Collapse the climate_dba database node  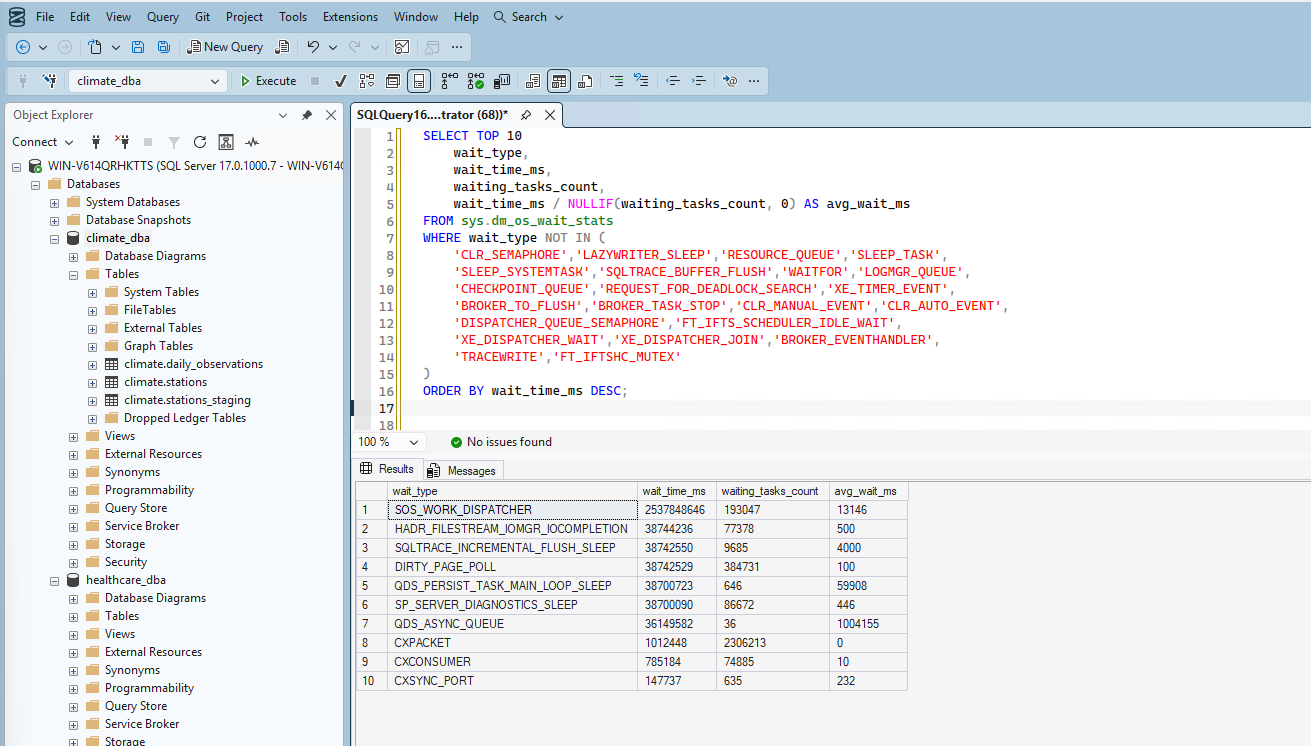pos(55,238)
